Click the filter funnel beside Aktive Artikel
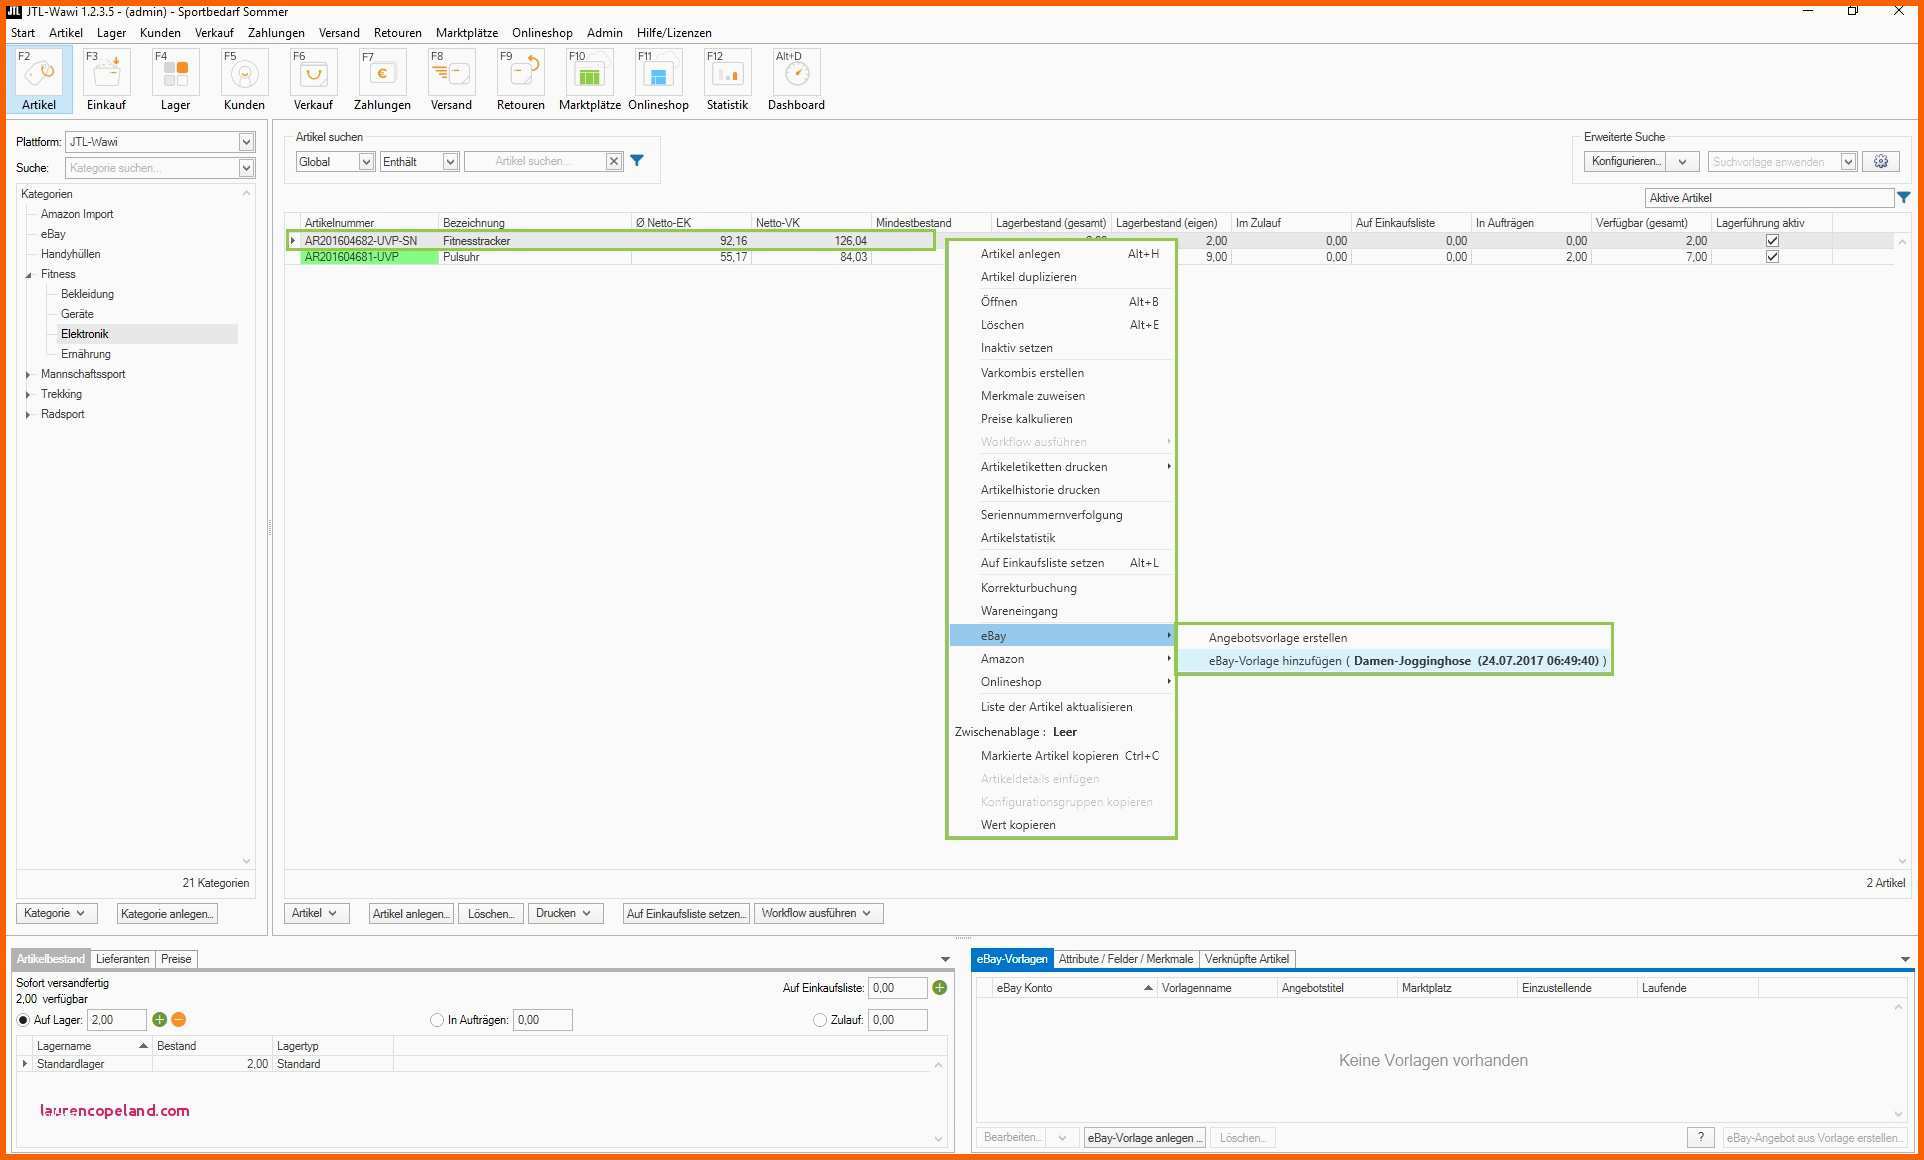 tap(1904, 198)
